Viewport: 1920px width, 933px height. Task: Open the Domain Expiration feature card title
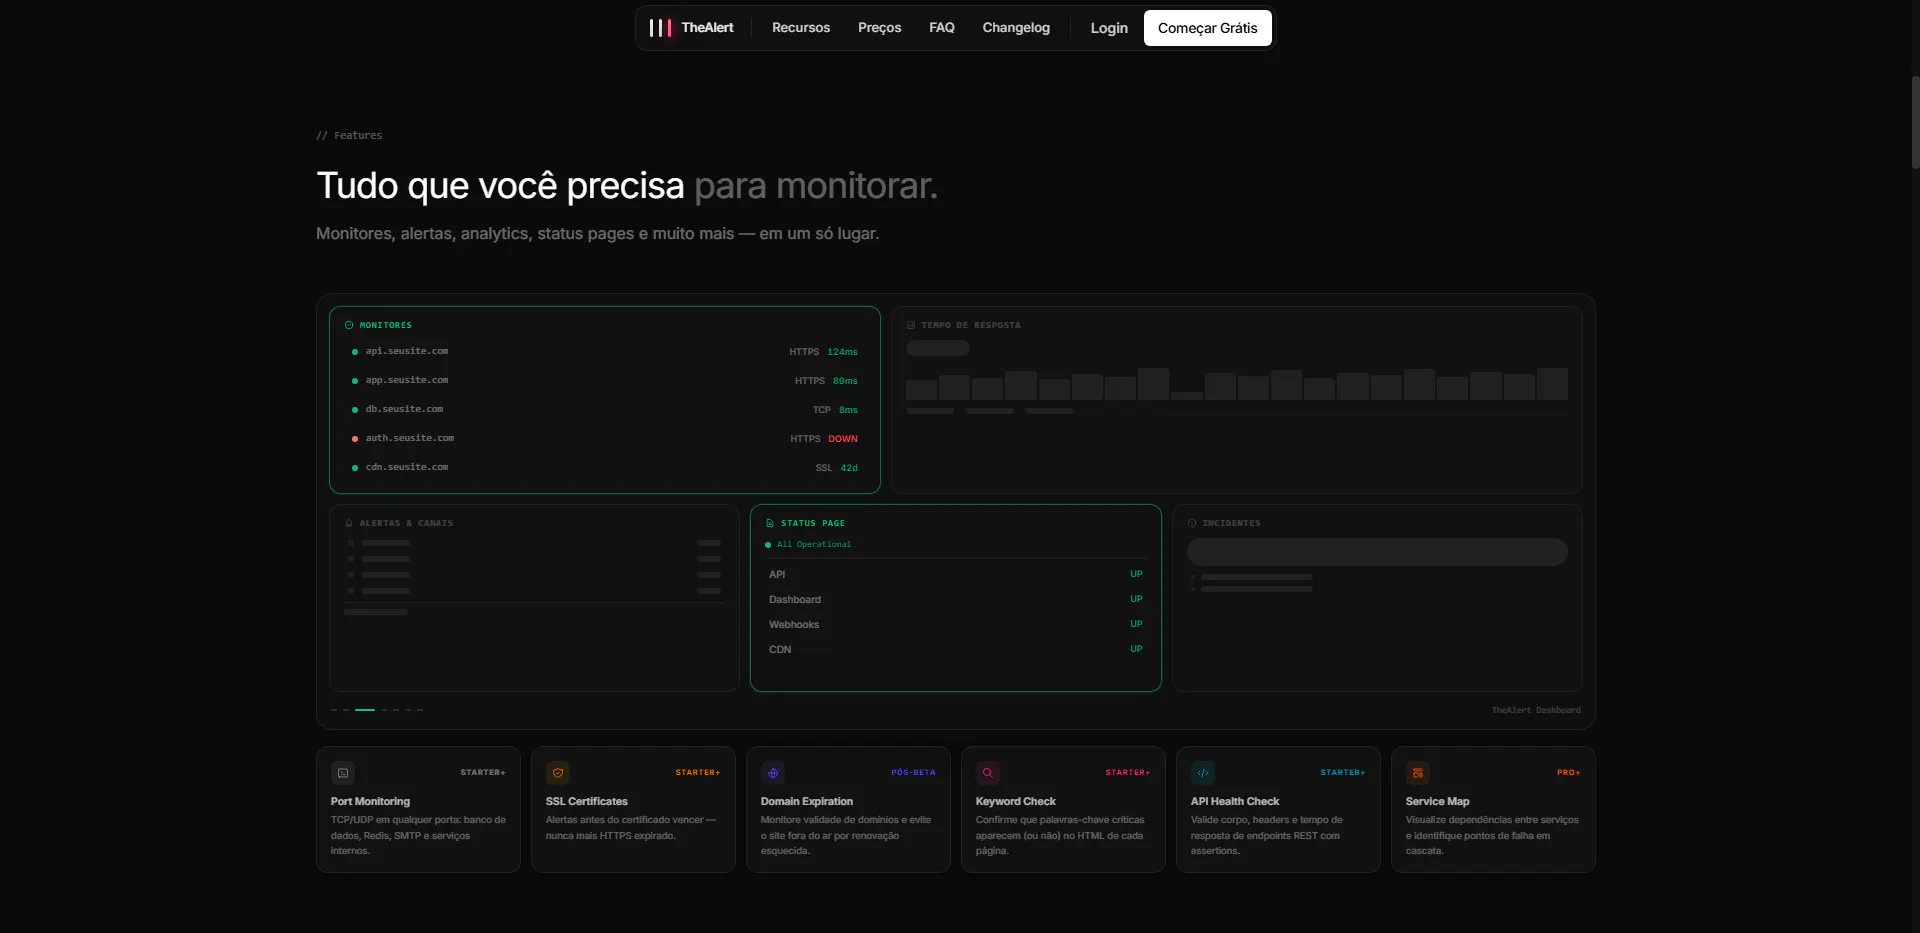(807, 802)
